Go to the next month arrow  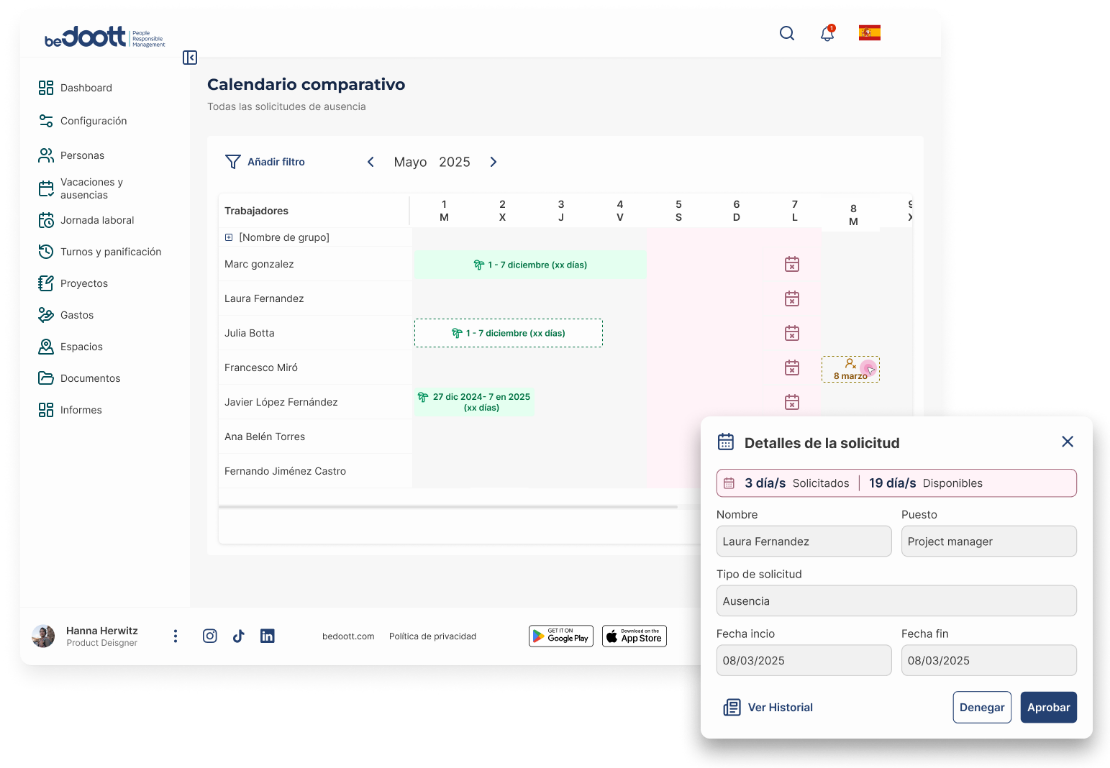pyautogui.click(x=493, y=162)
